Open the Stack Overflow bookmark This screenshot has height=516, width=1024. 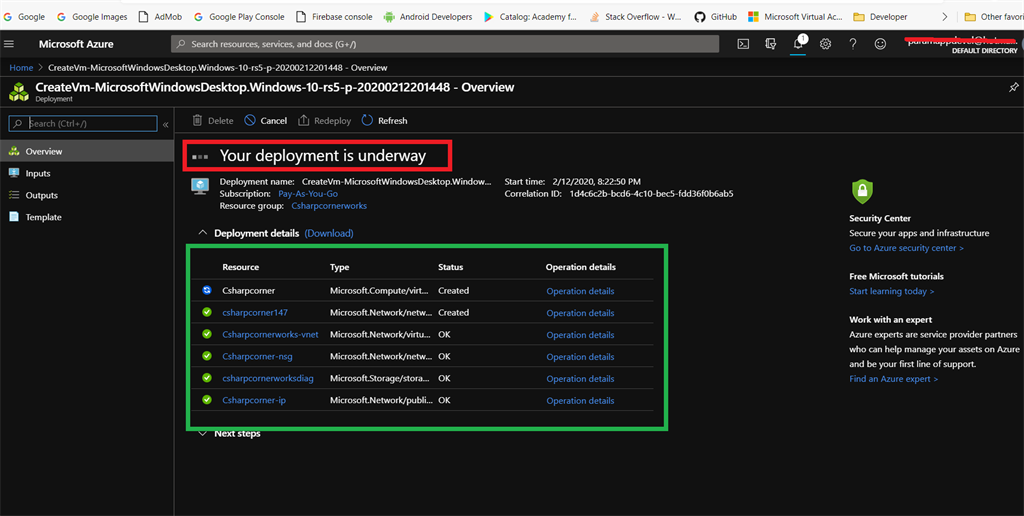coord(635,17)
